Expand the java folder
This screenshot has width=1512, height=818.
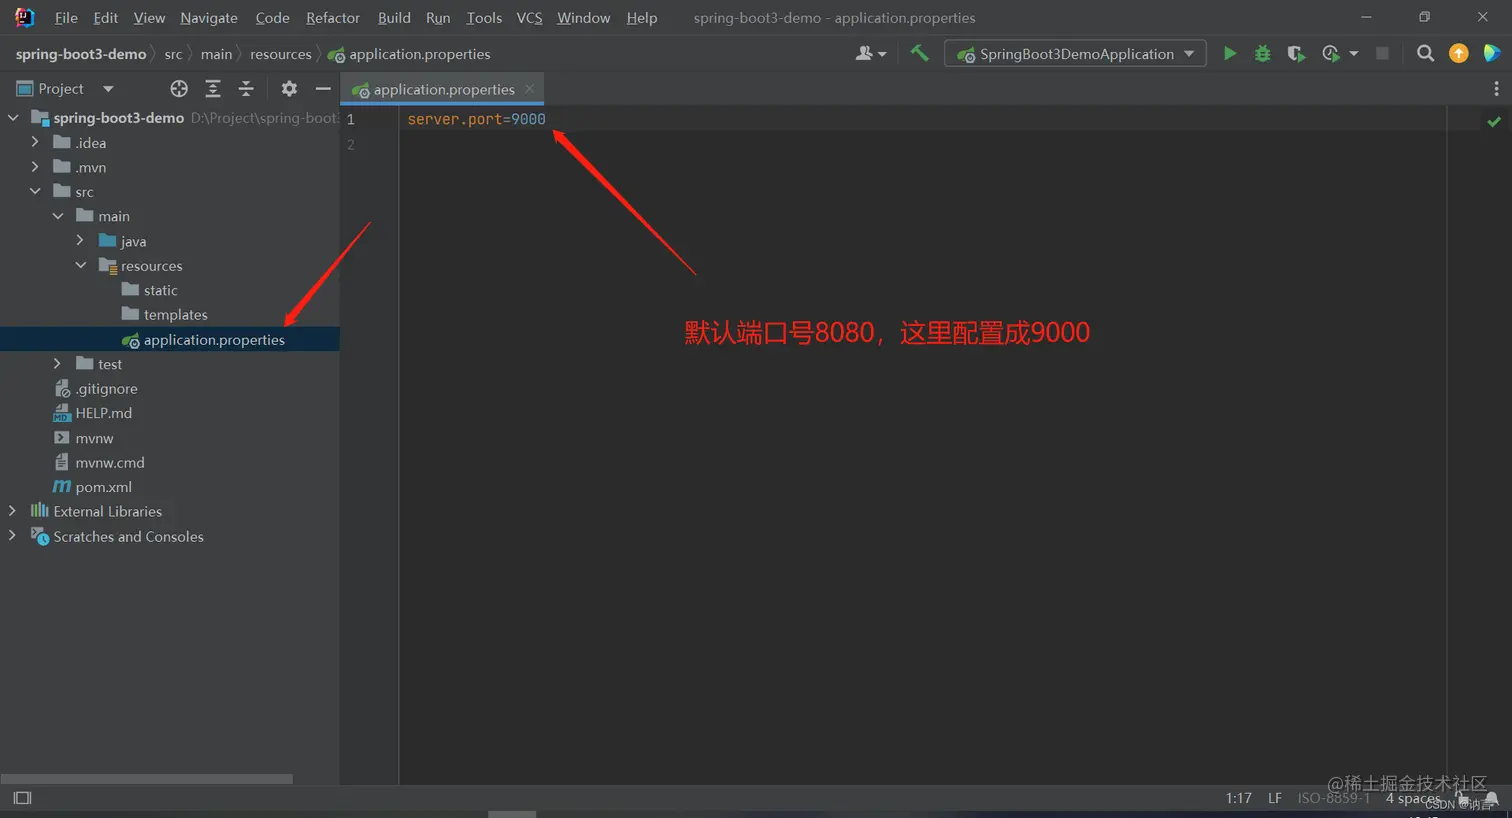click(x=80, y=241)
